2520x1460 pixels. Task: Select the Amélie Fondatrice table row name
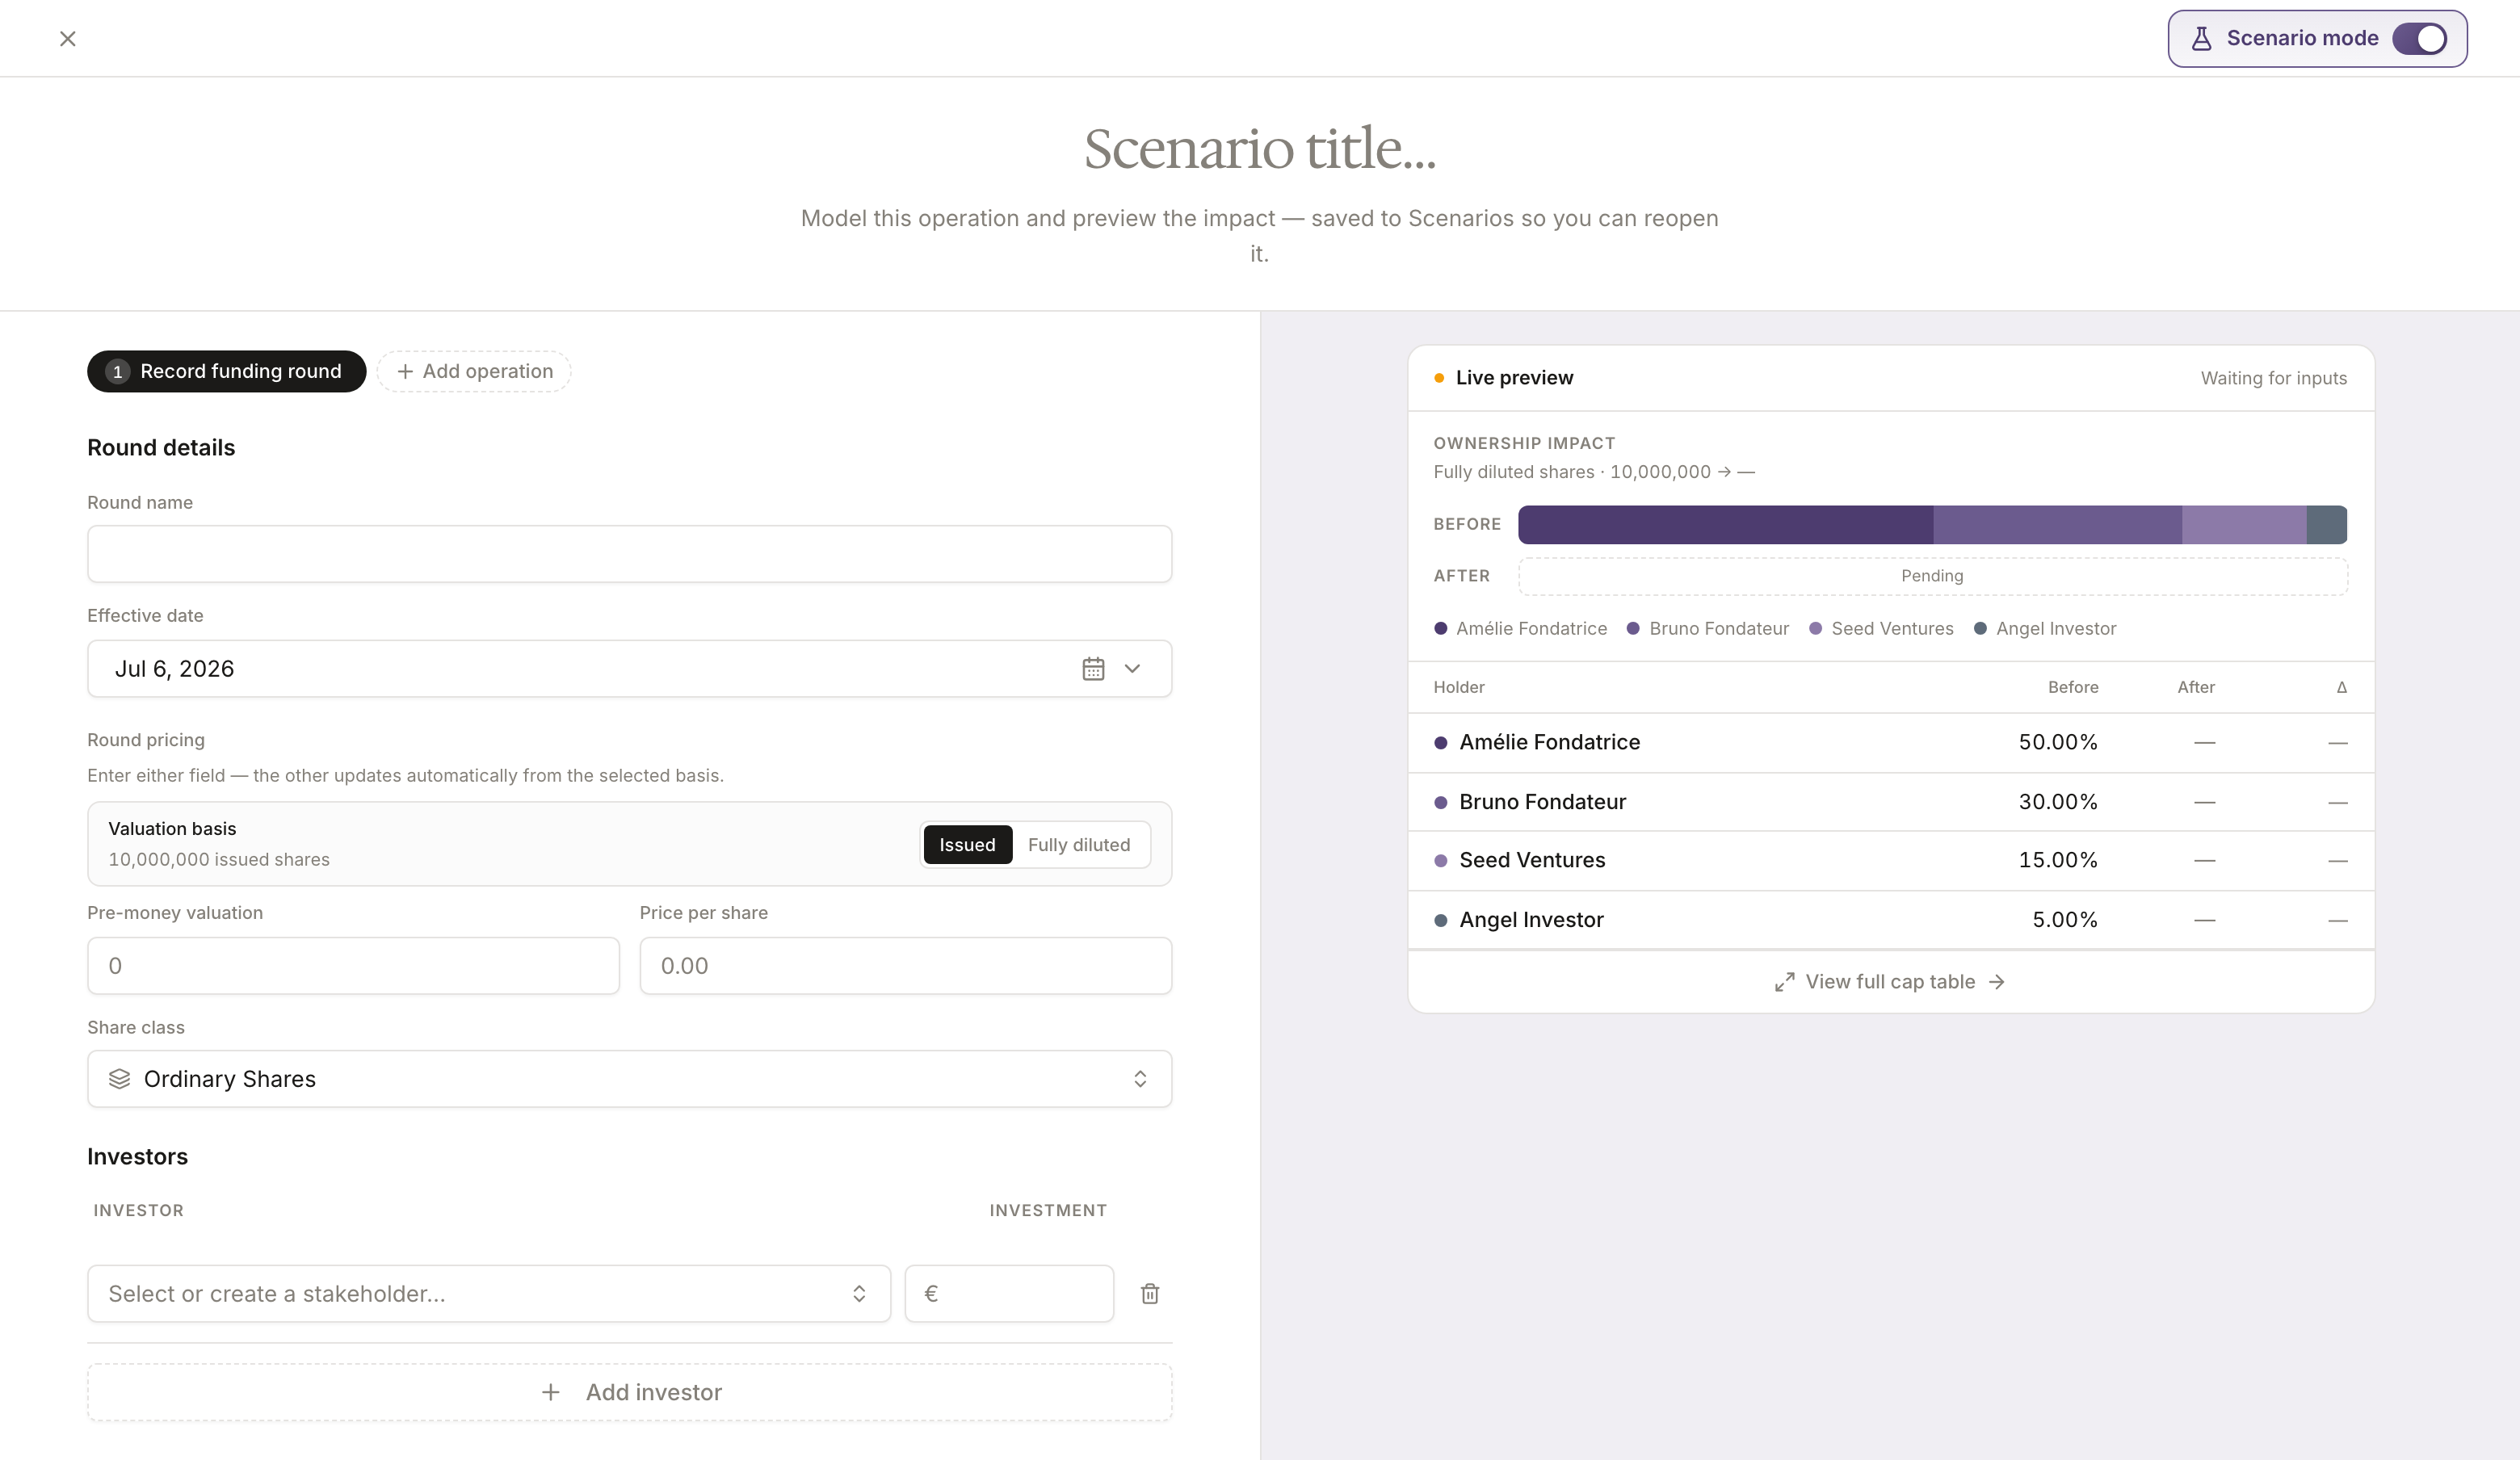tap(1549, 743)
